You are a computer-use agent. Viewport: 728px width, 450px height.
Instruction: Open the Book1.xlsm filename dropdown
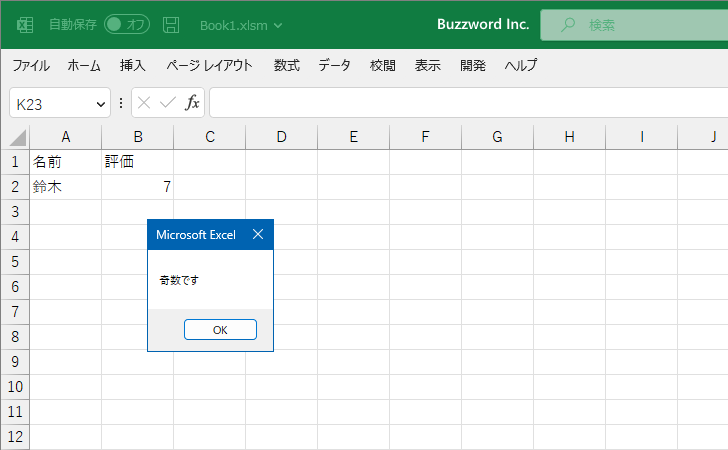278,26
